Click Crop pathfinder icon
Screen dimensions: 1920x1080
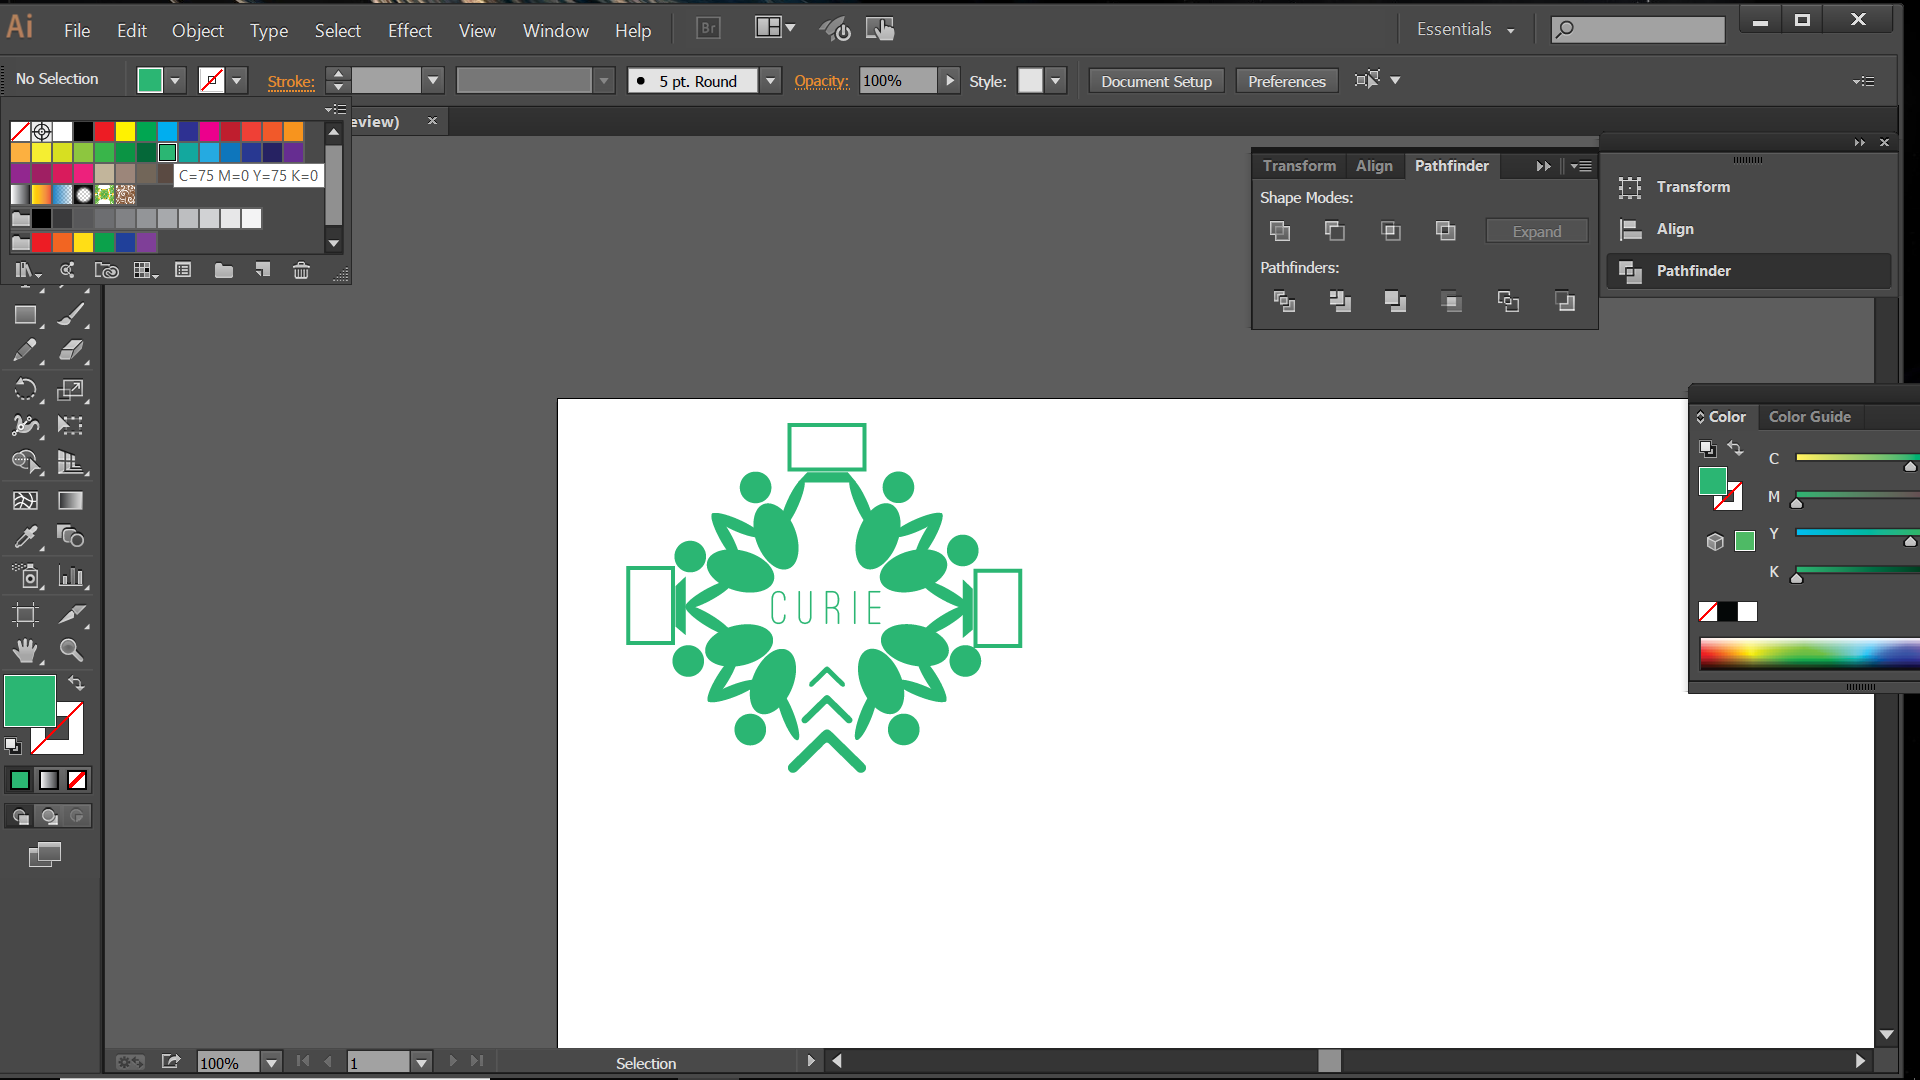coord(1452,301)
